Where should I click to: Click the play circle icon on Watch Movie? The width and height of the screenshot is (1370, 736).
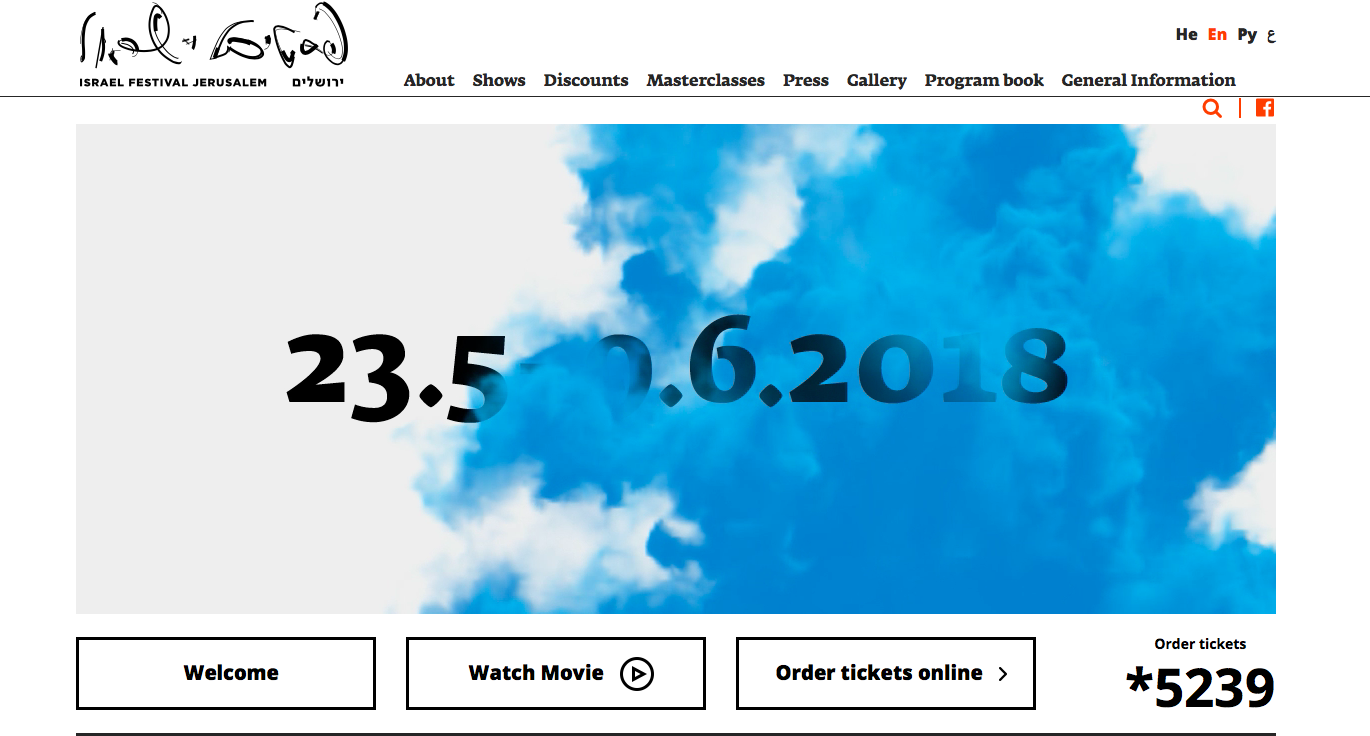point(637,674)
